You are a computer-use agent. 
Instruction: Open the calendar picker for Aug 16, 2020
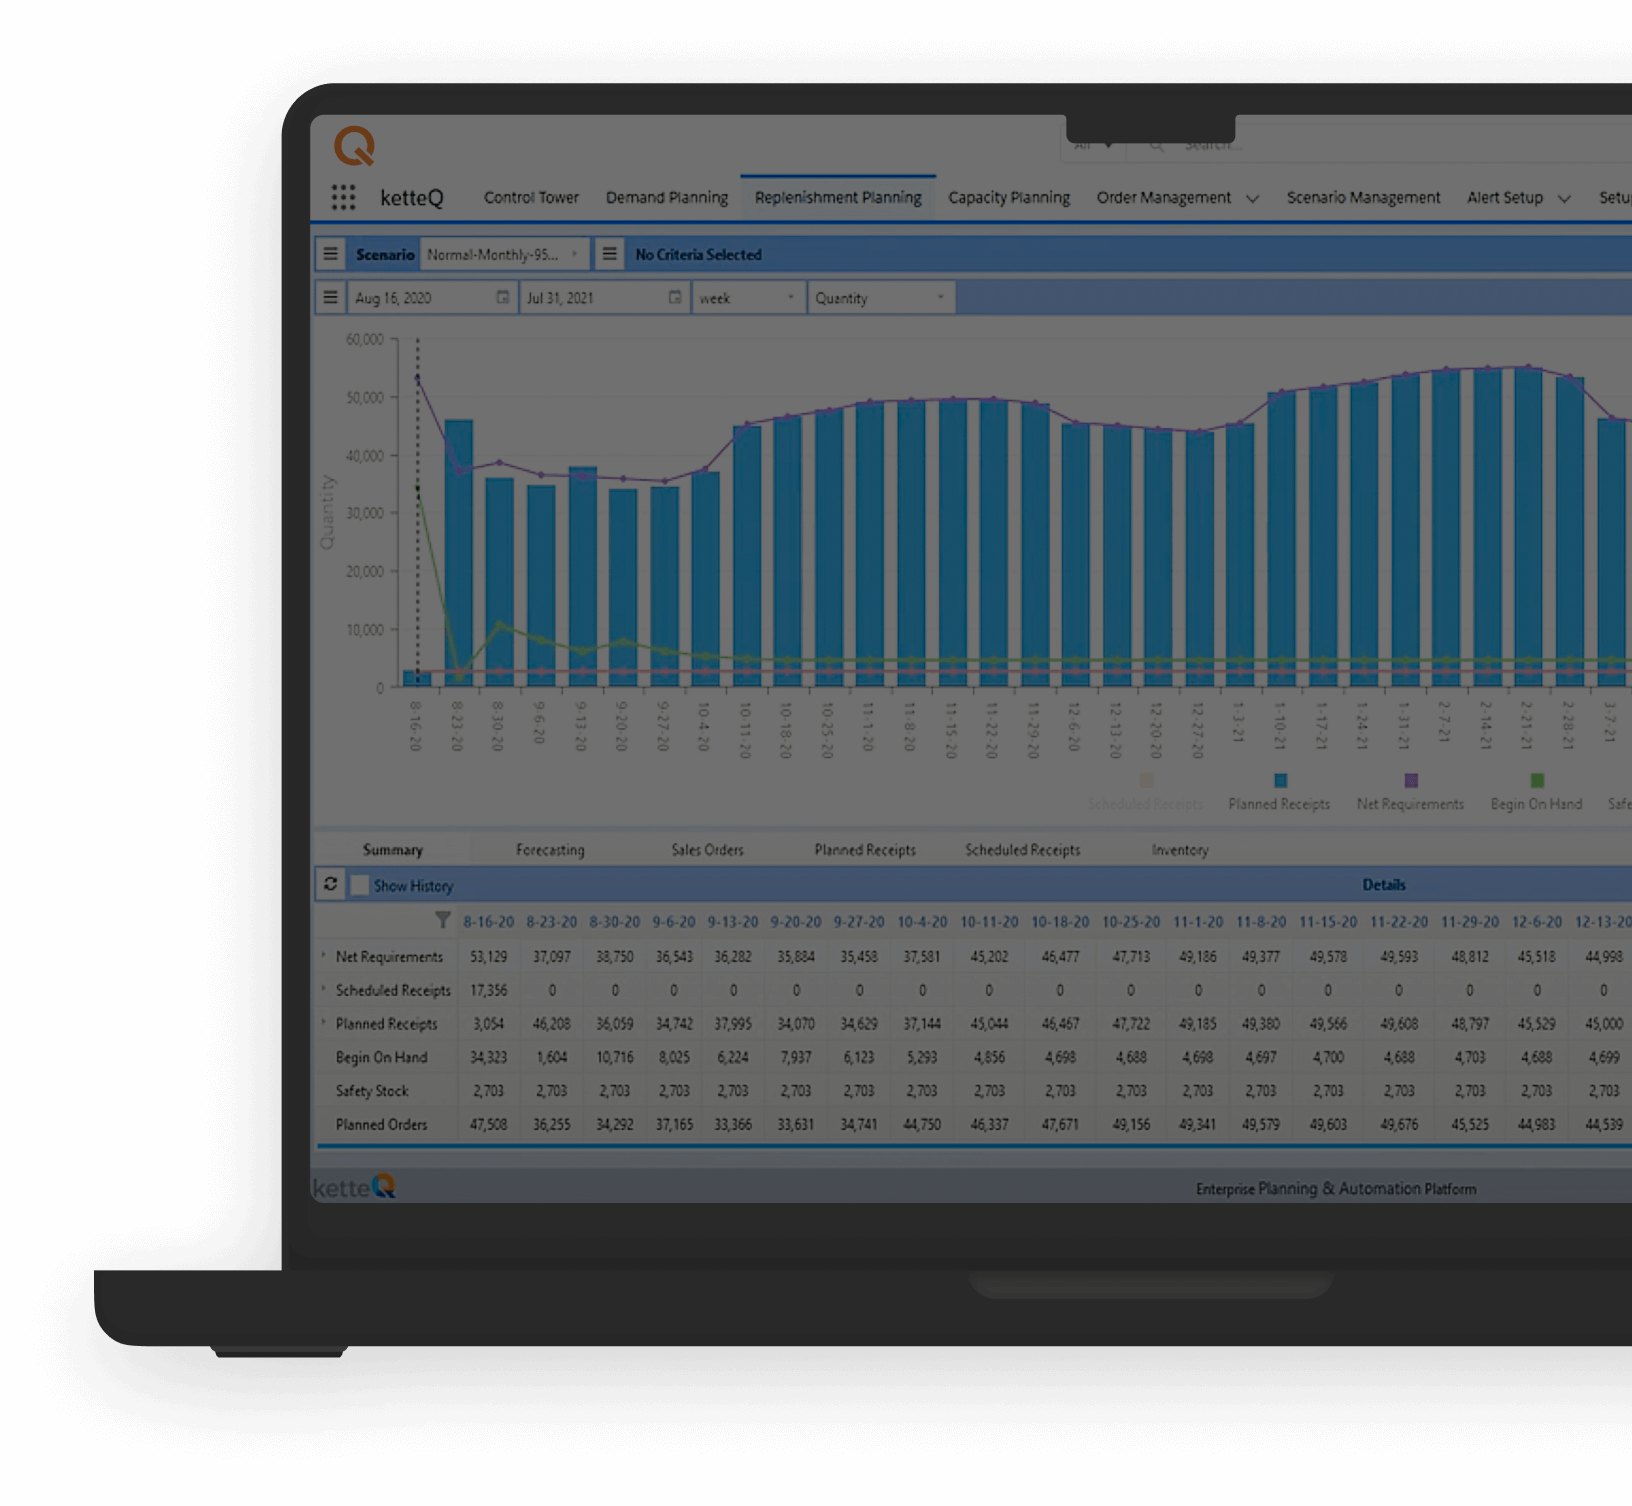(x=503, y=297)
